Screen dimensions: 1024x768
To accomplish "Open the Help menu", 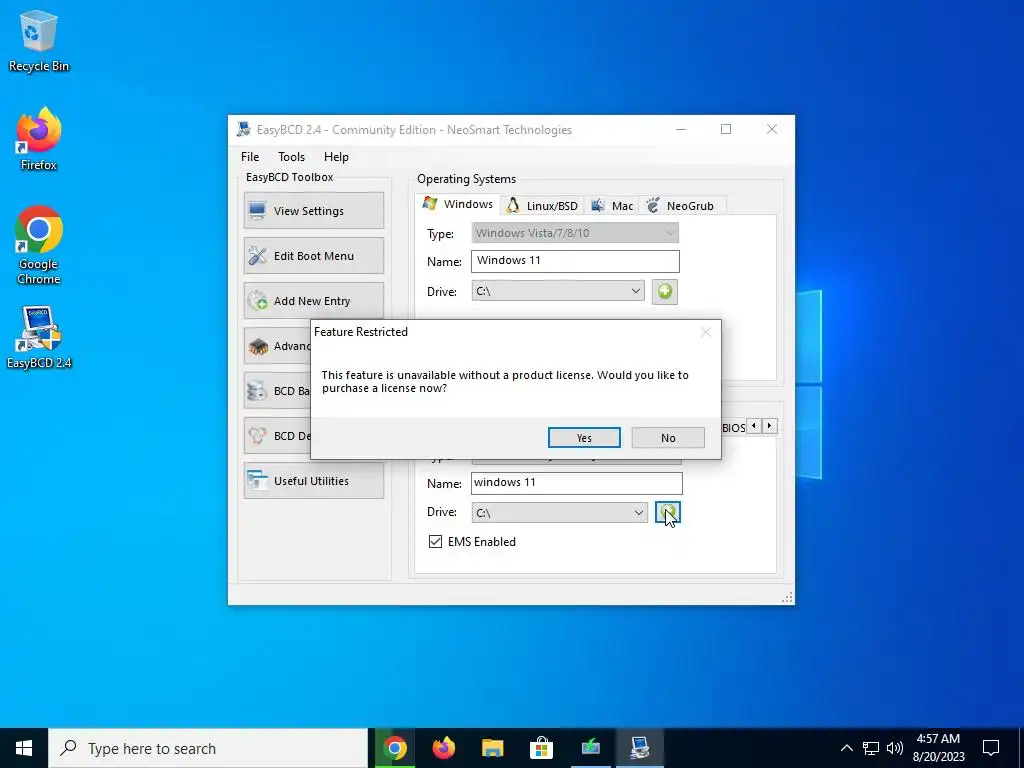I will coord(336,157).
